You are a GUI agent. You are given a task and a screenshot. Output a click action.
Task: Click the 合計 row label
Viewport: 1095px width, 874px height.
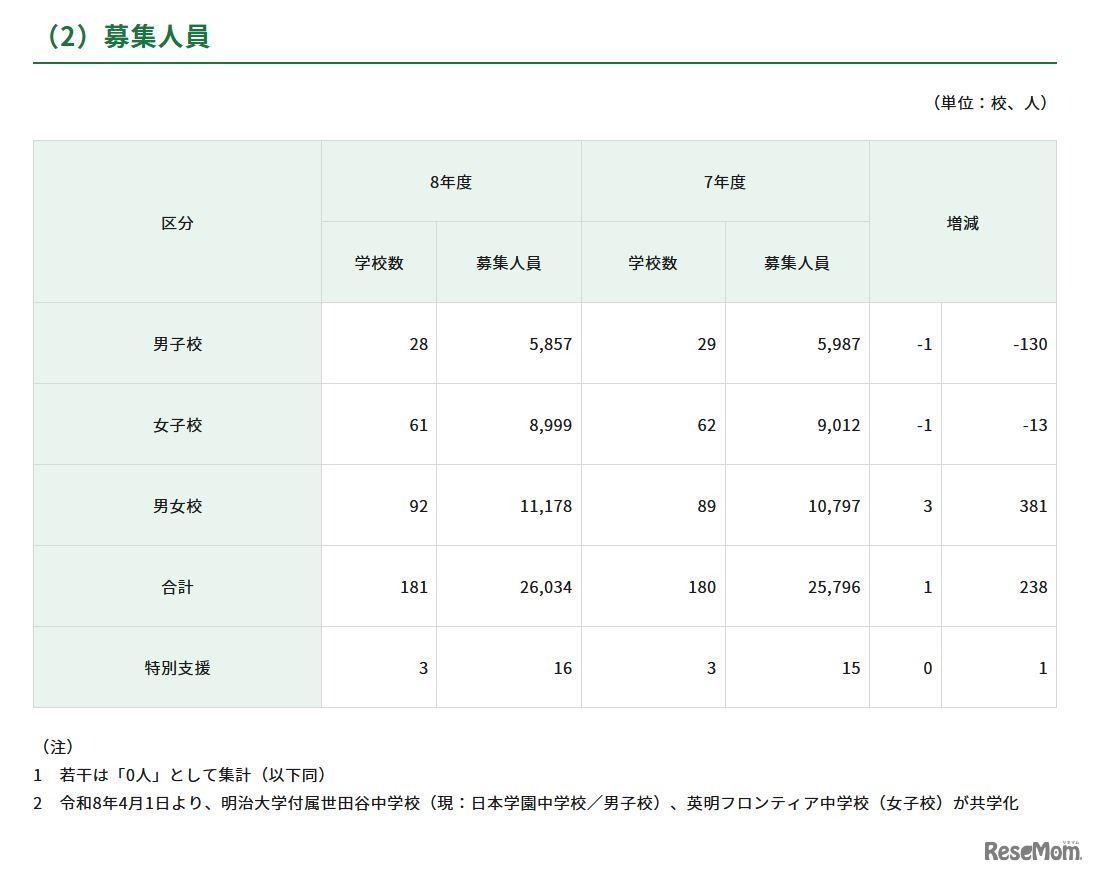coord(177,587)
